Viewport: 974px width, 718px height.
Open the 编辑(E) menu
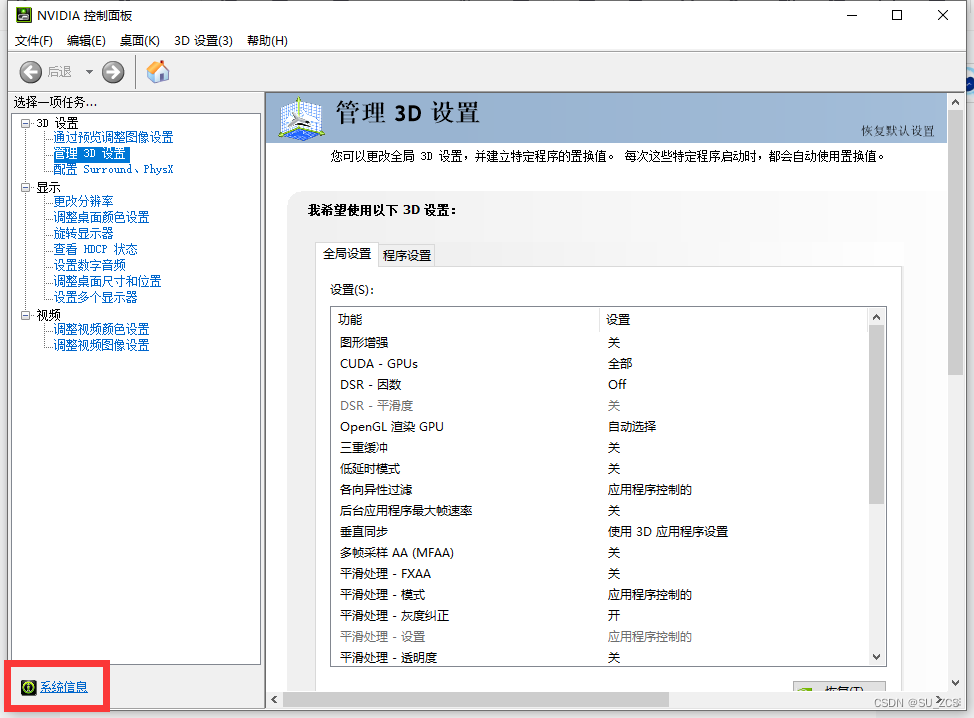click(86, 40)
